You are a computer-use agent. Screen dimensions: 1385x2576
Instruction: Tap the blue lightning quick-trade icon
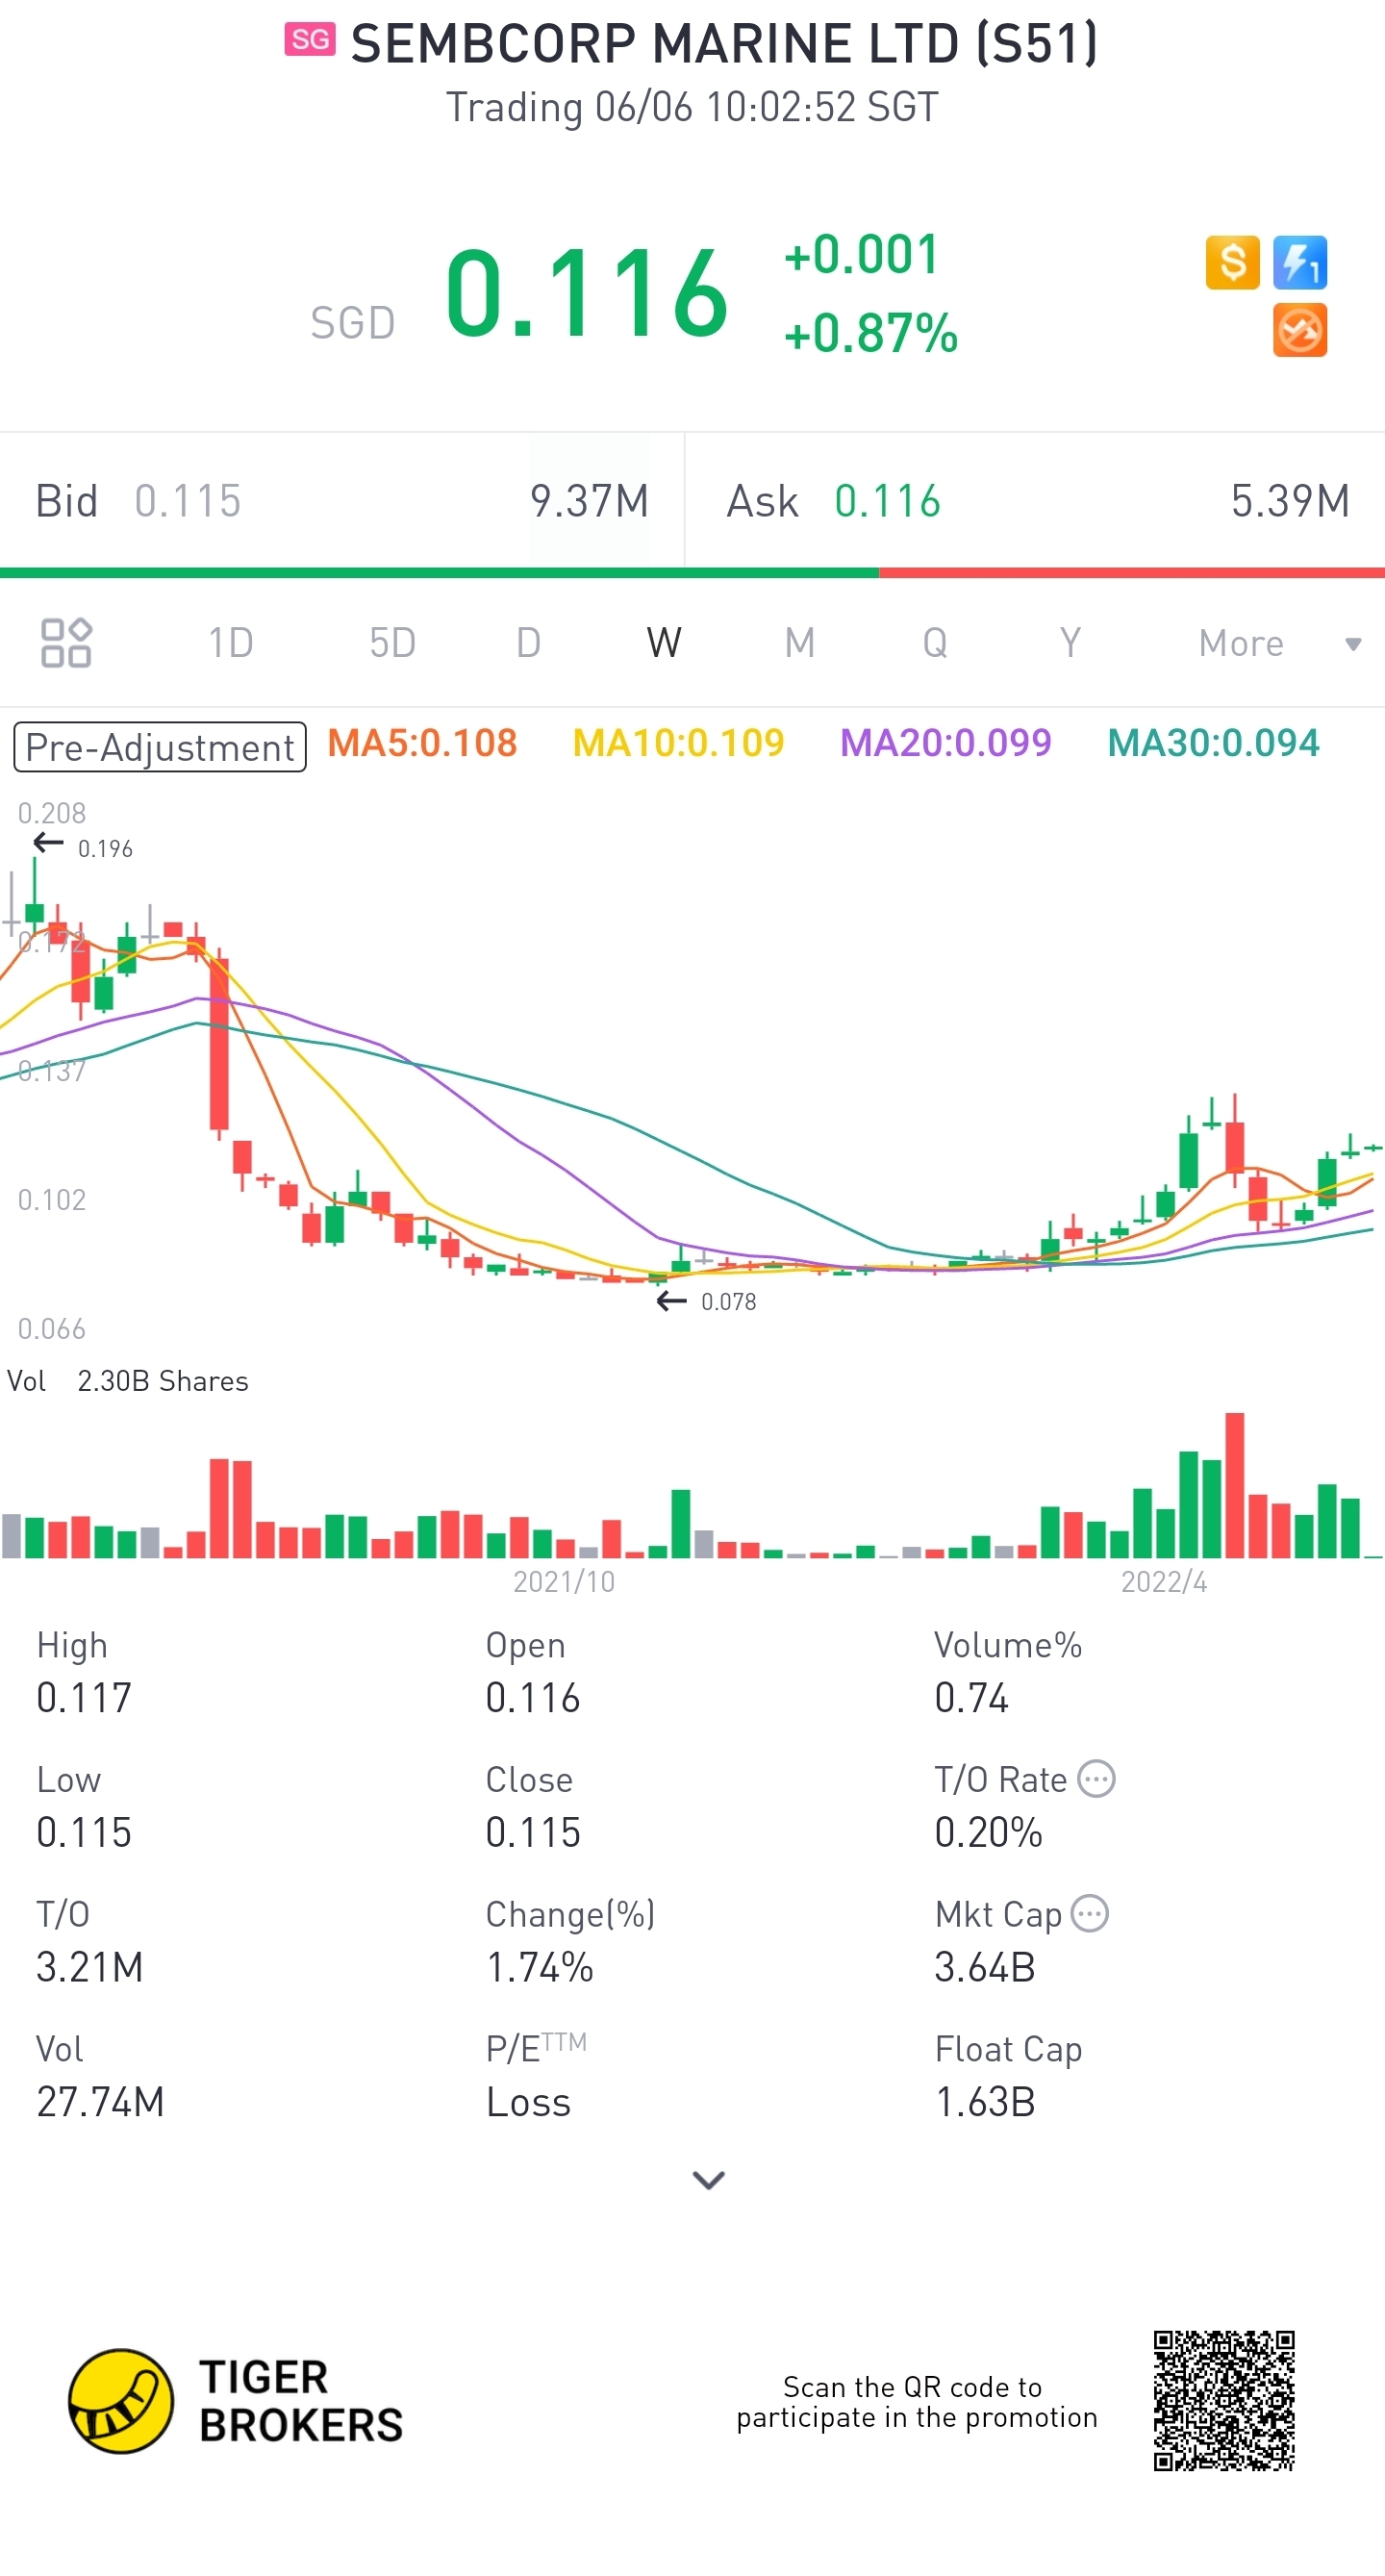(x=1300, y=263)
